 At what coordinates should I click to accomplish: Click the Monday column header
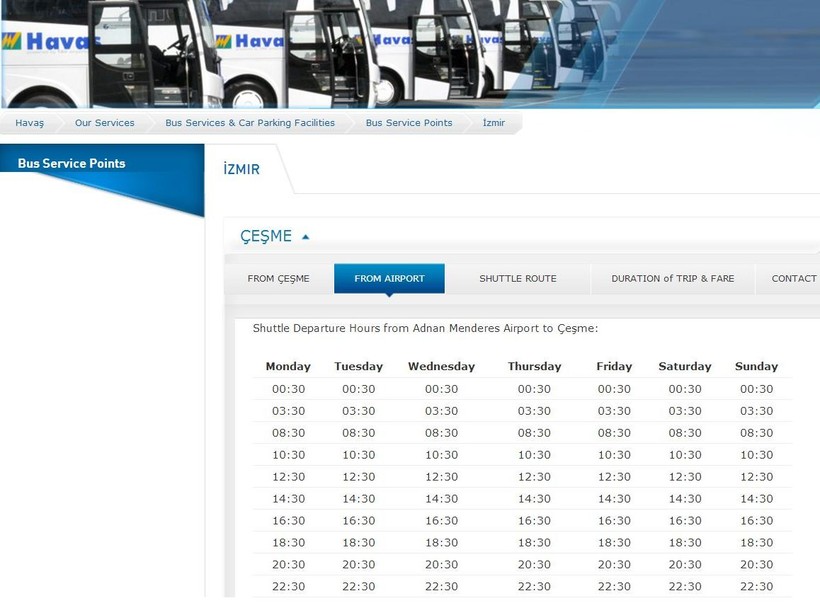click(288, 367)
